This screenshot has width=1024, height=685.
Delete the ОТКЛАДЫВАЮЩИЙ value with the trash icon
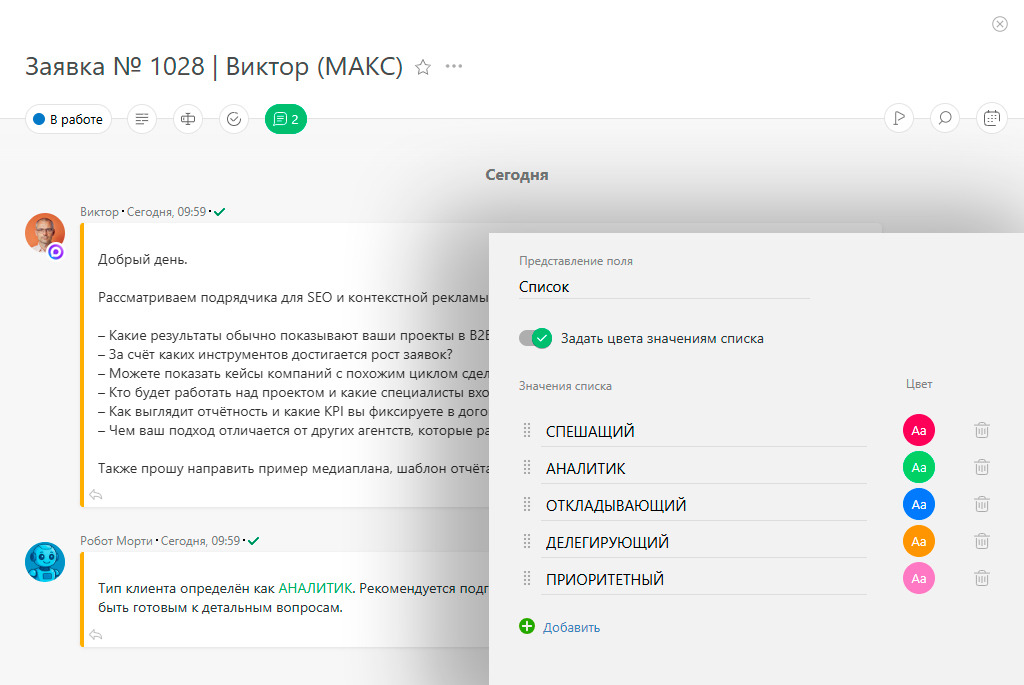click(982, 504)
